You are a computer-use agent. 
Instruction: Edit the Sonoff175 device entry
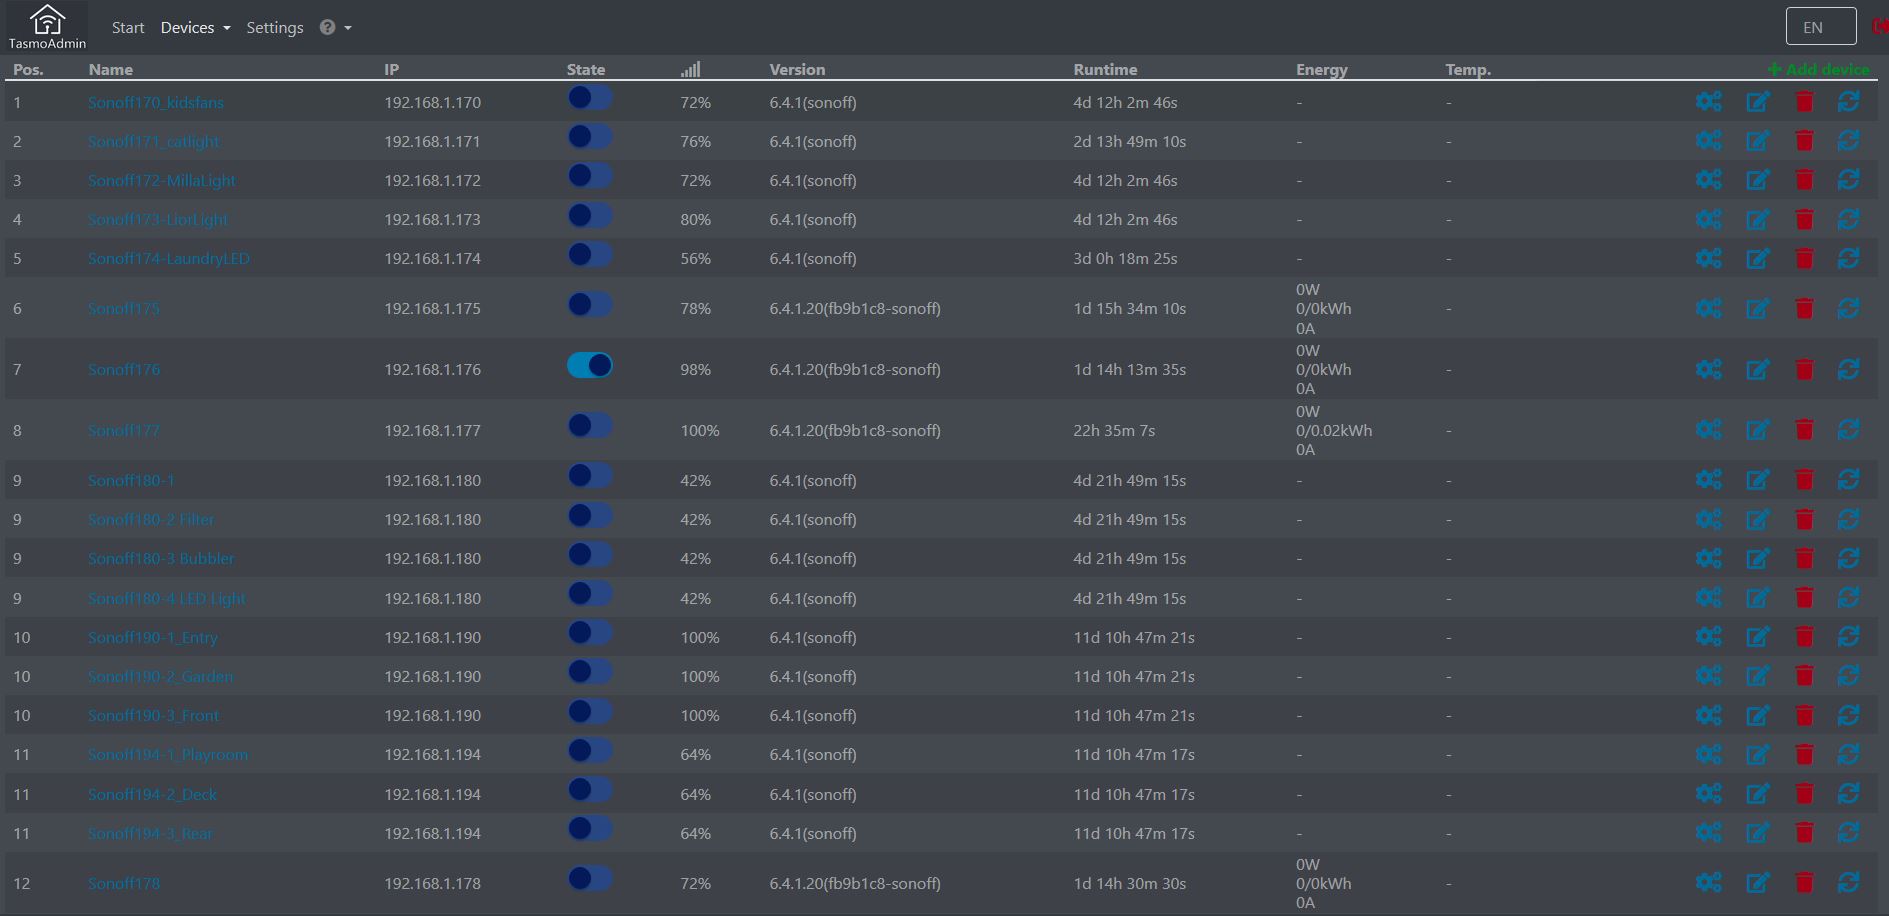[x=1757, y=308]
